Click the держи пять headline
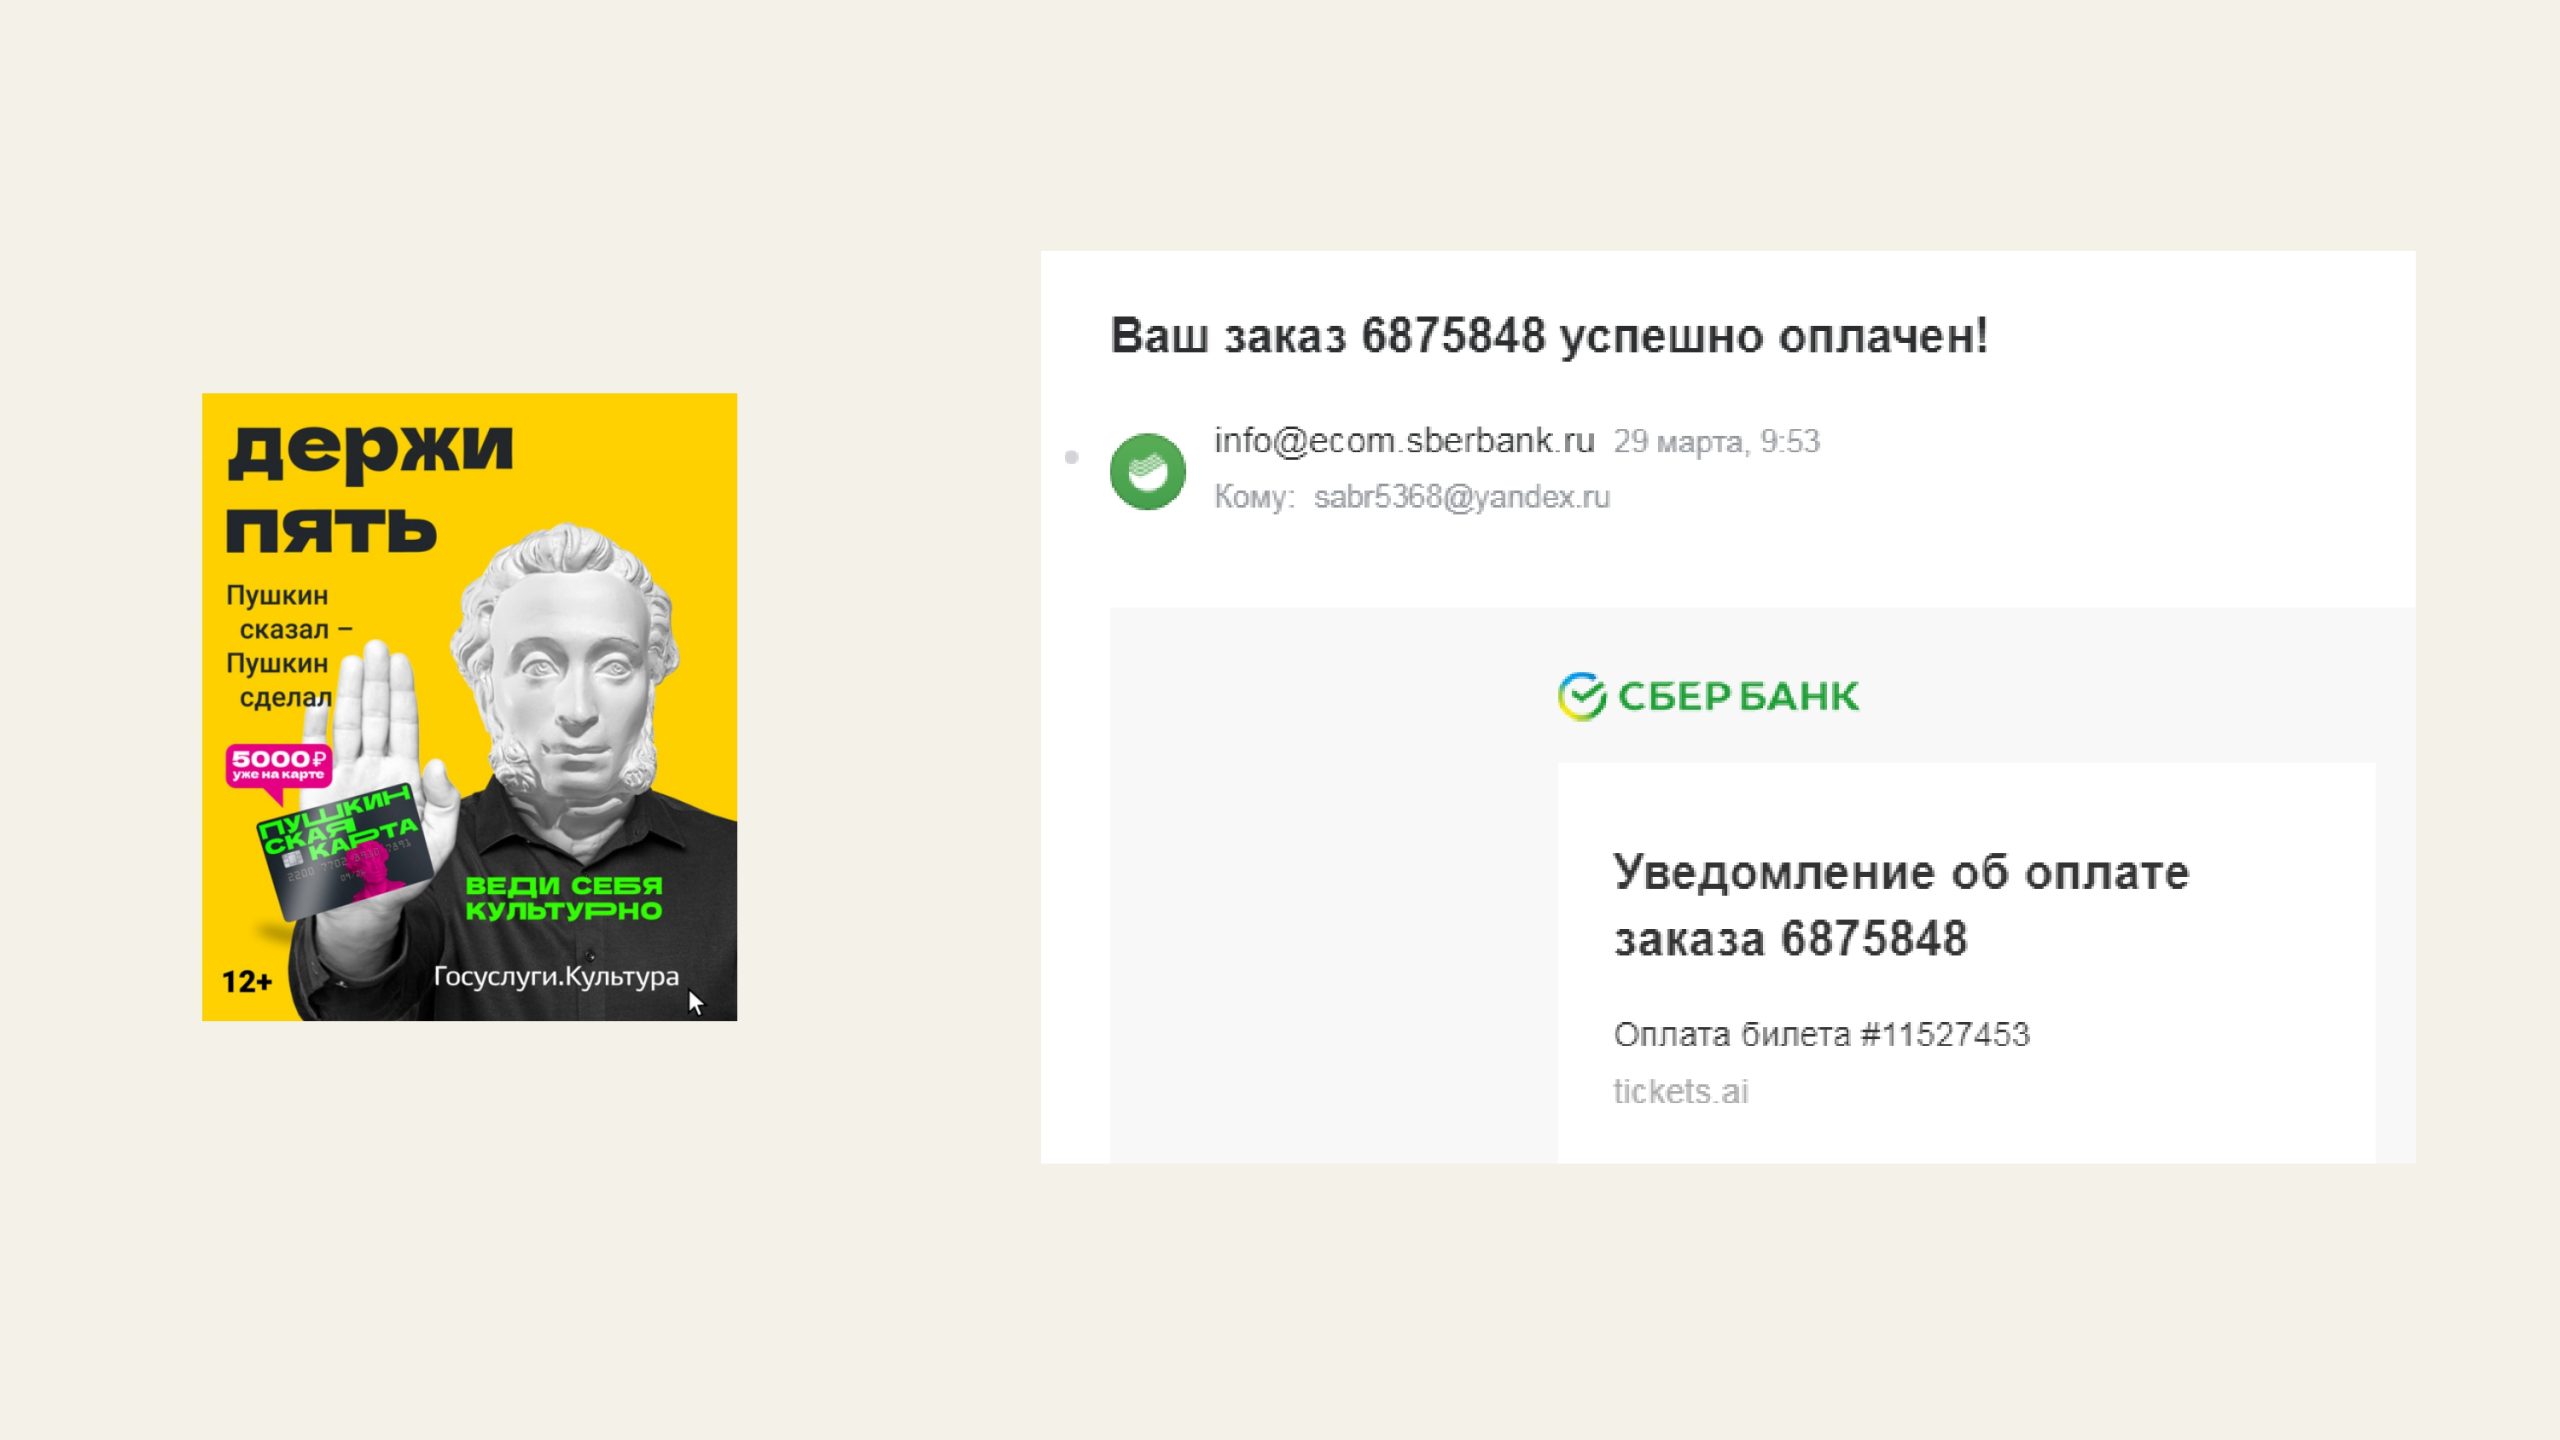This screenshot has height=1440, width=2560. coord(370,487)
